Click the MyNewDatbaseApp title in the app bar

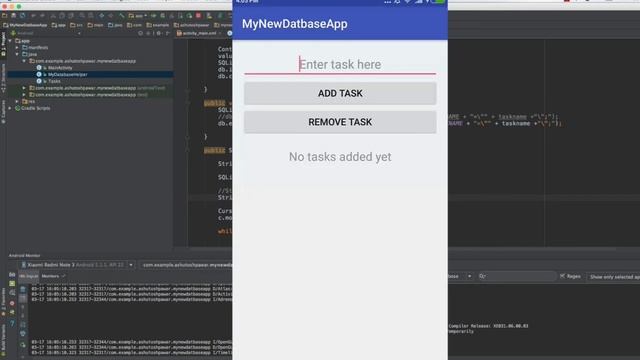click(295, 24)
